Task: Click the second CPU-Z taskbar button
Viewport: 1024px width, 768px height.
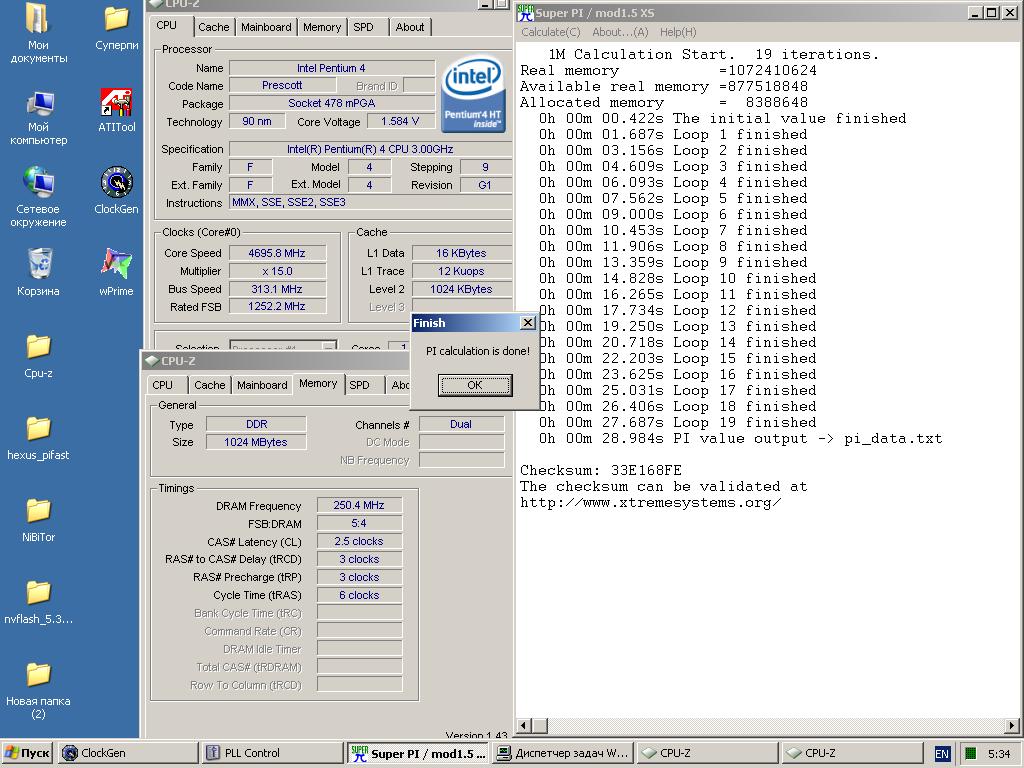Action: point(852,753)
